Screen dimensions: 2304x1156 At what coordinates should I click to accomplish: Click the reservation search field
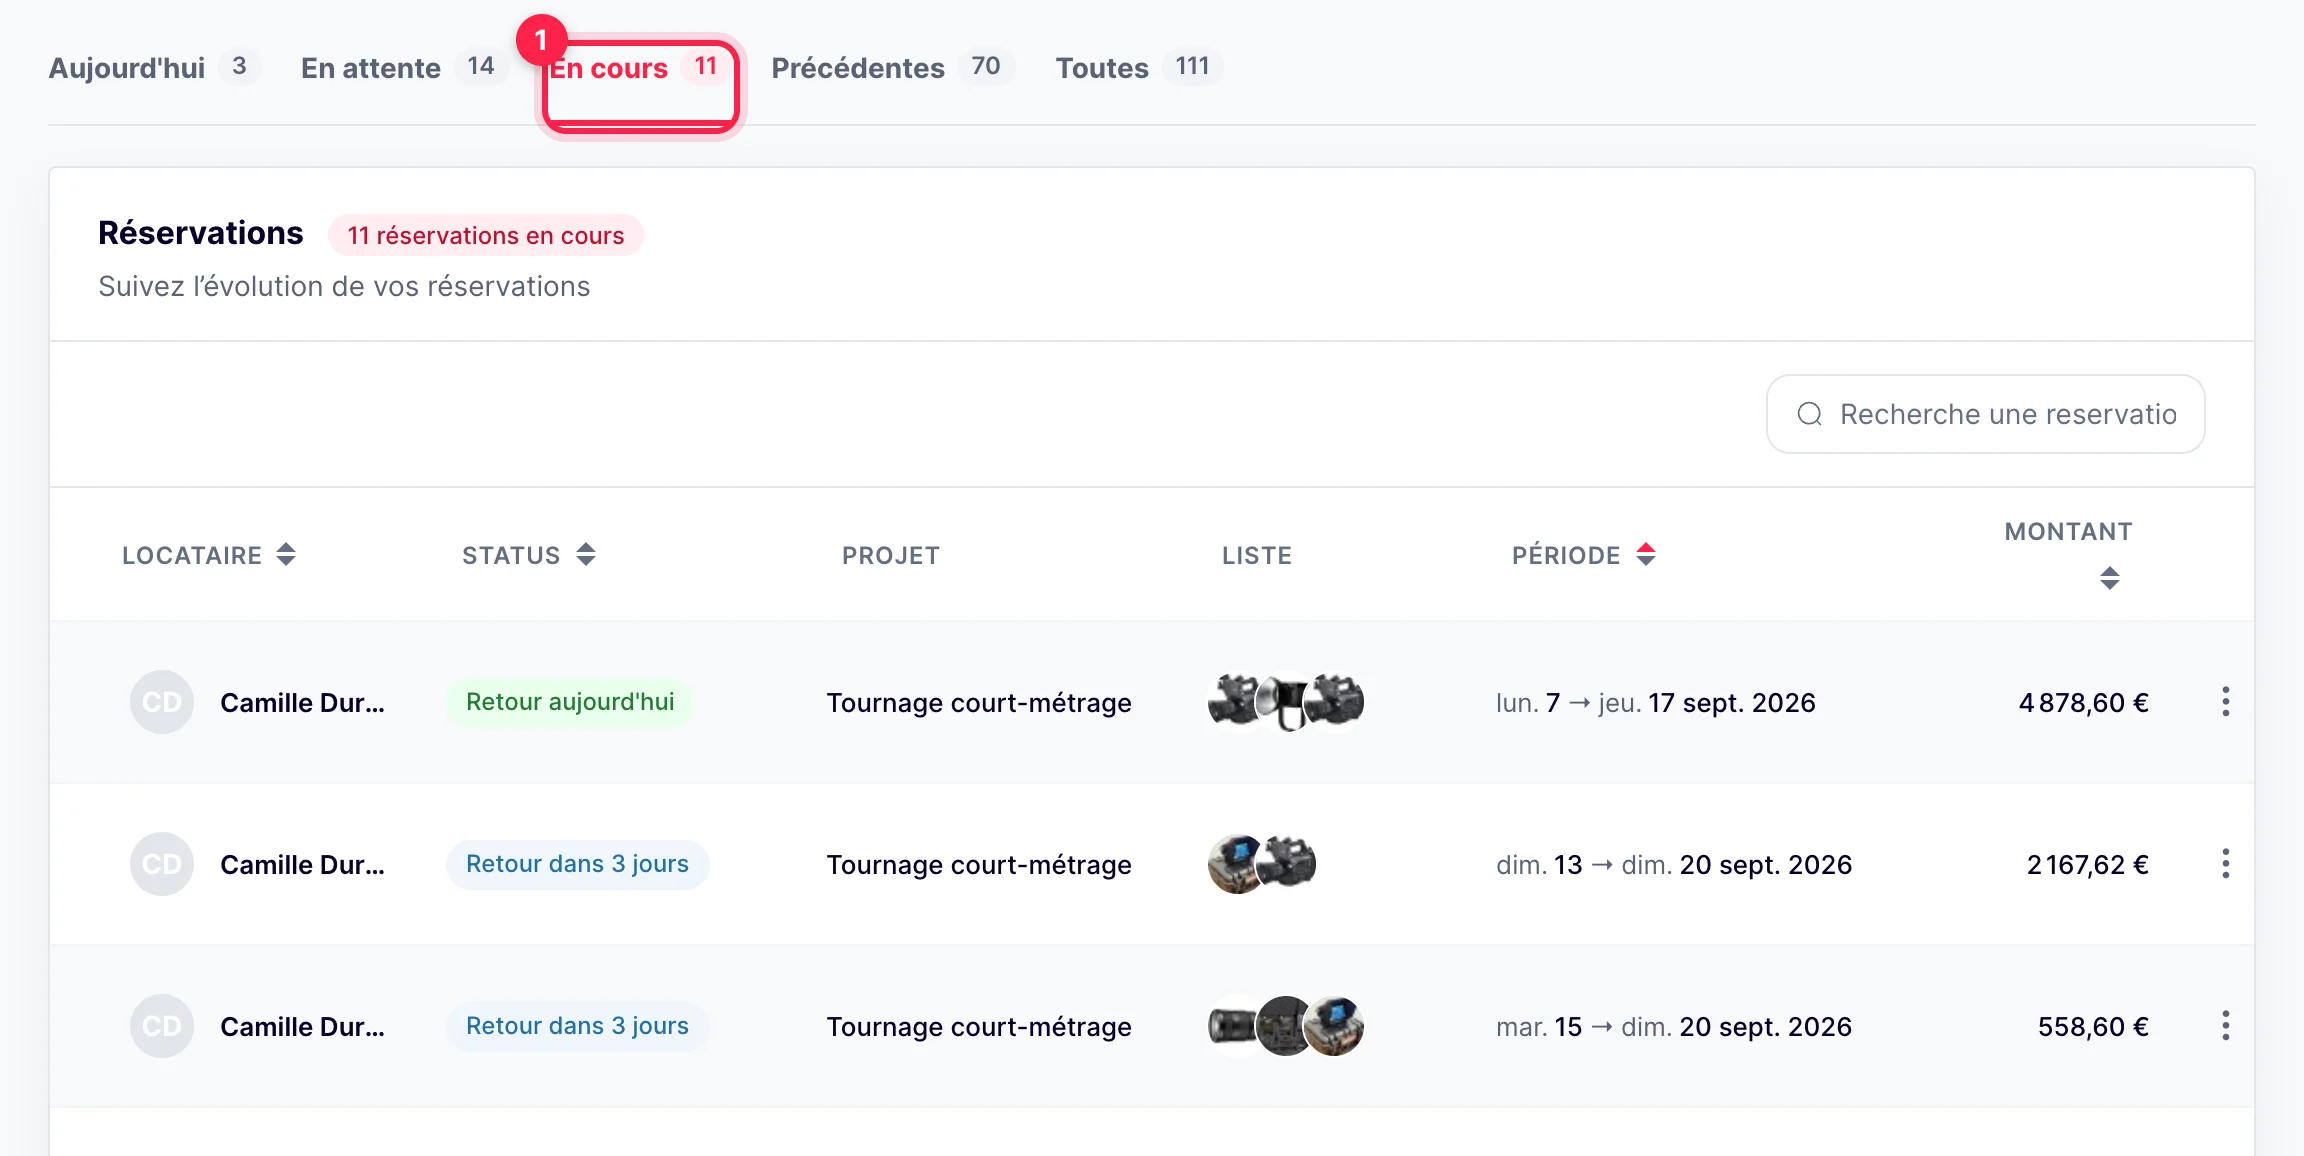[1985, 414]
